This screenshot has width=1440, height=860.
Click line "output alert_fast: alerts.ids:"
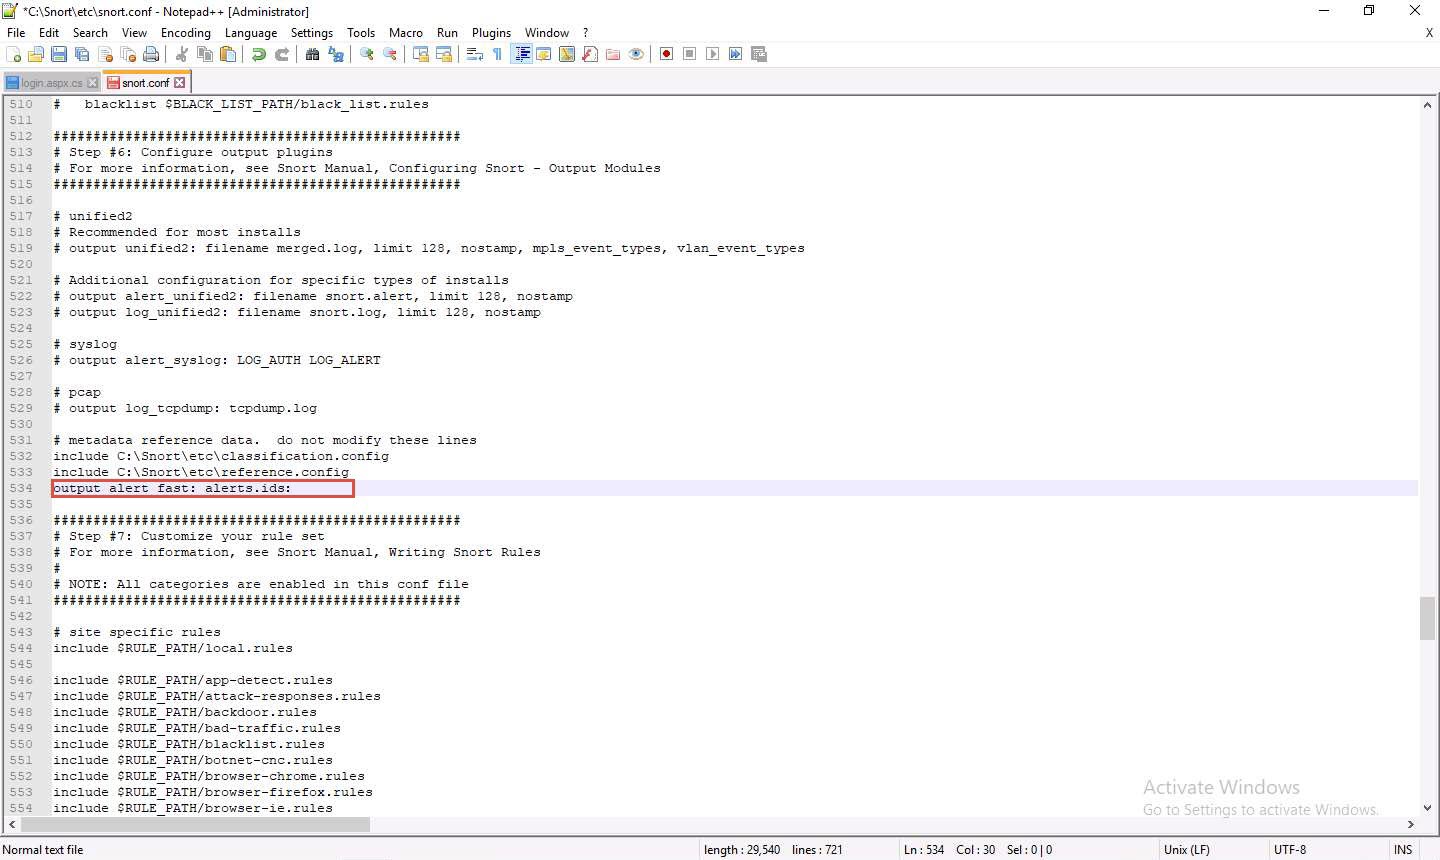(172, 488)
